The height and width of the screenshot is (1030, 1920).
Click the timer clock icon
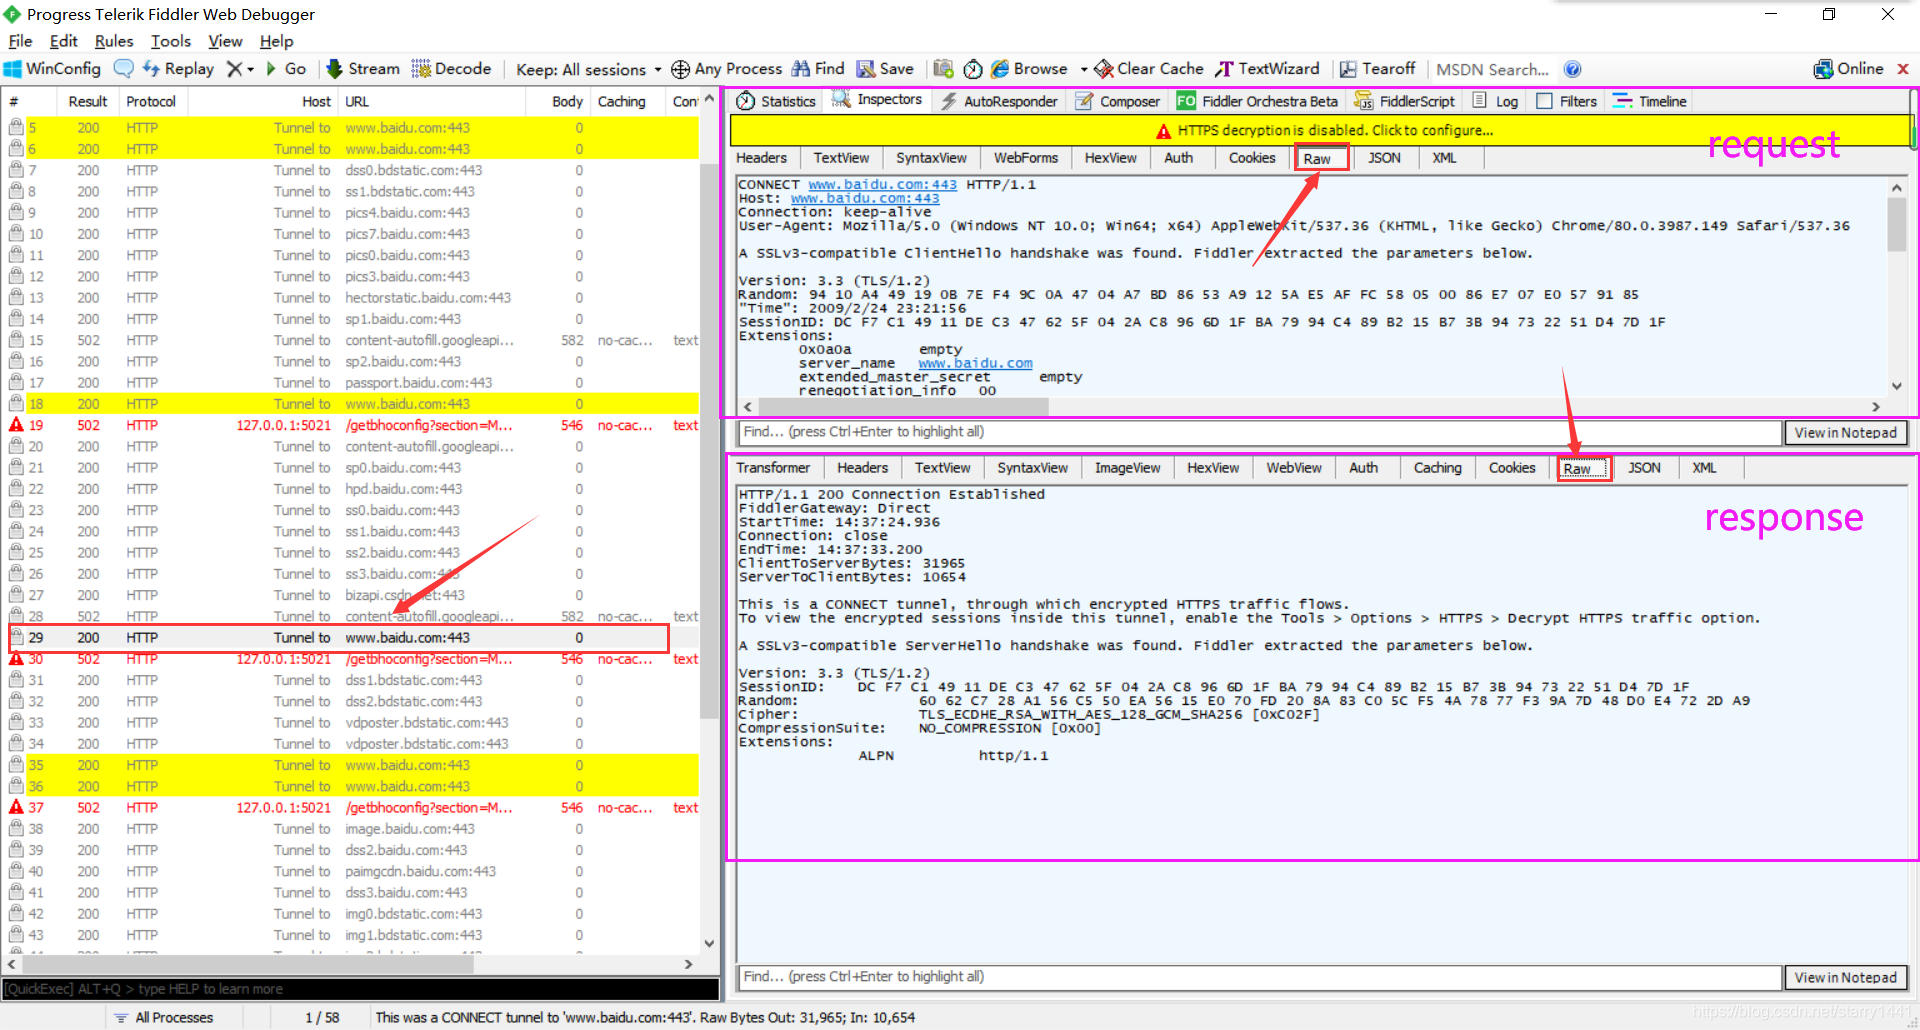[973, 69]
